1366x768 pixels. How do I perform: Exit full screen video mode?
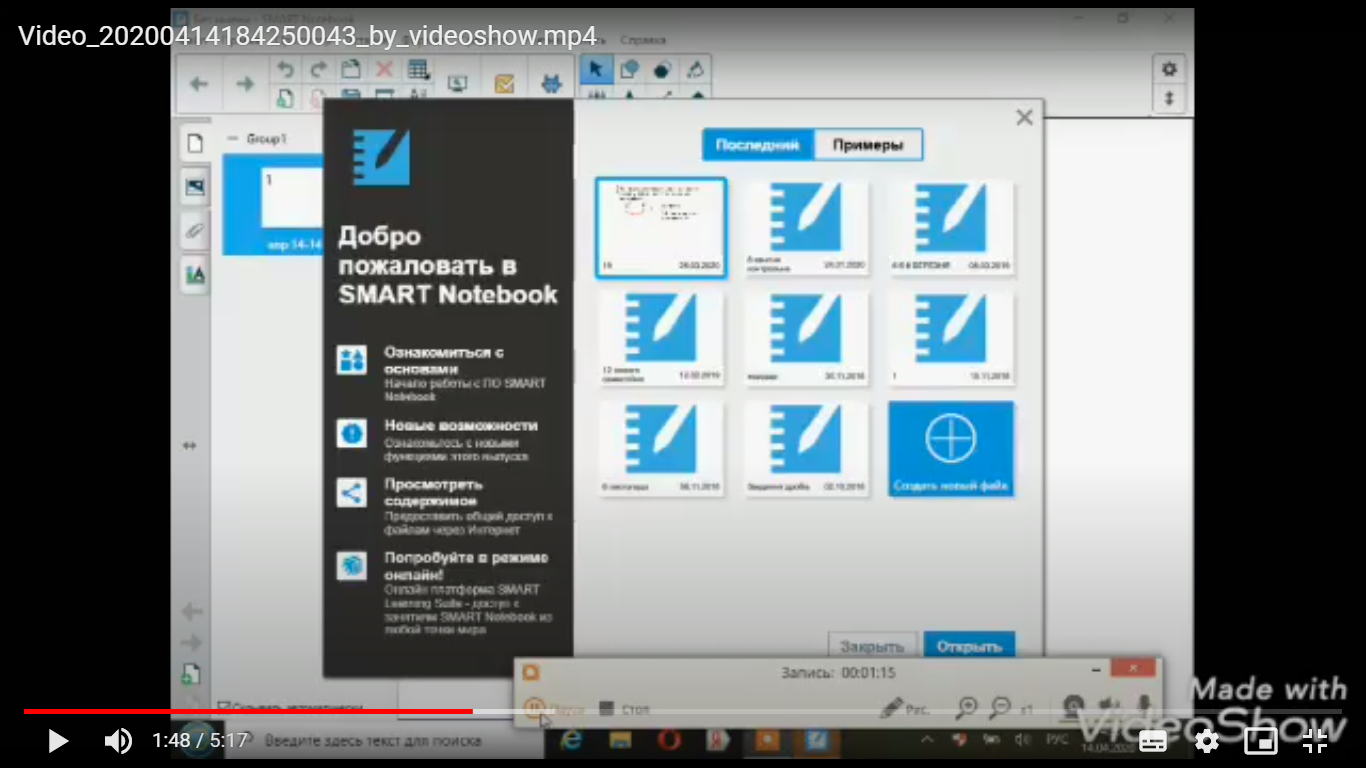click(1315, 741)
